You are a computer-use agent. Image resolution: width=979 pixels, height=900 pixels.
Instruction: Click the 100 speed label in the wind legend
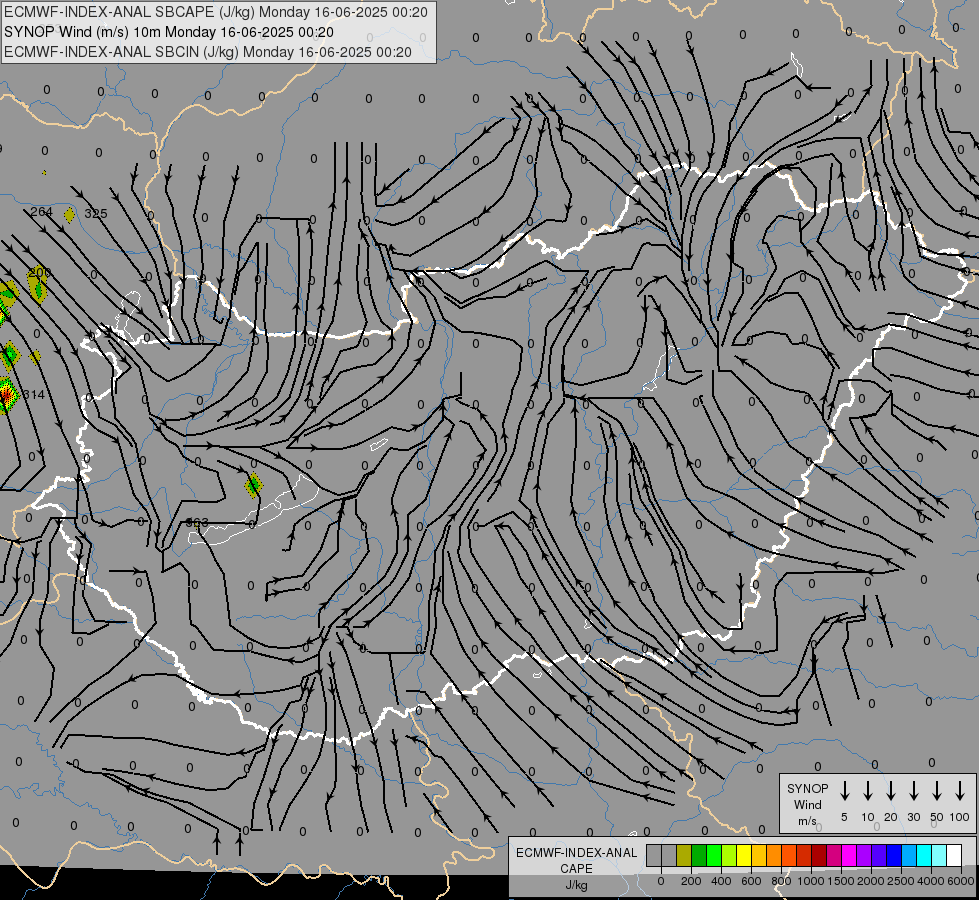(x=960, y=817)
